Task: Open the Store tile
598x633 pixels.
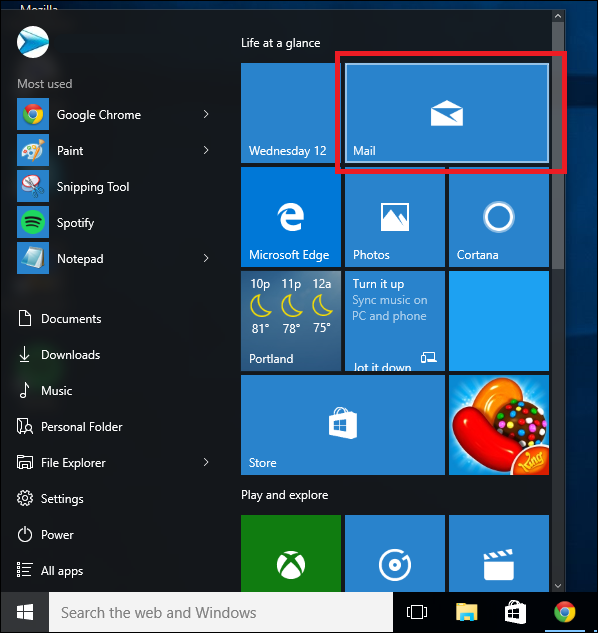Action: tap(343, 425)
